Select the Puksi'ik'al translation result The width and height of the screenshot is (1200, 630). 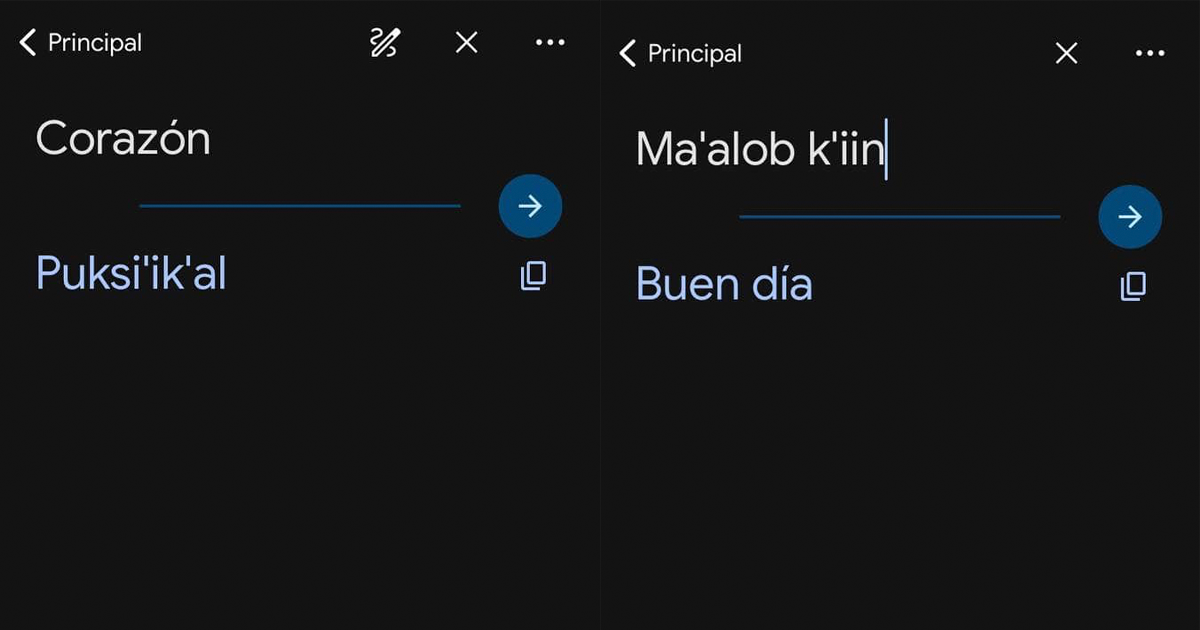pyautogui.click(x=131, y=273)
